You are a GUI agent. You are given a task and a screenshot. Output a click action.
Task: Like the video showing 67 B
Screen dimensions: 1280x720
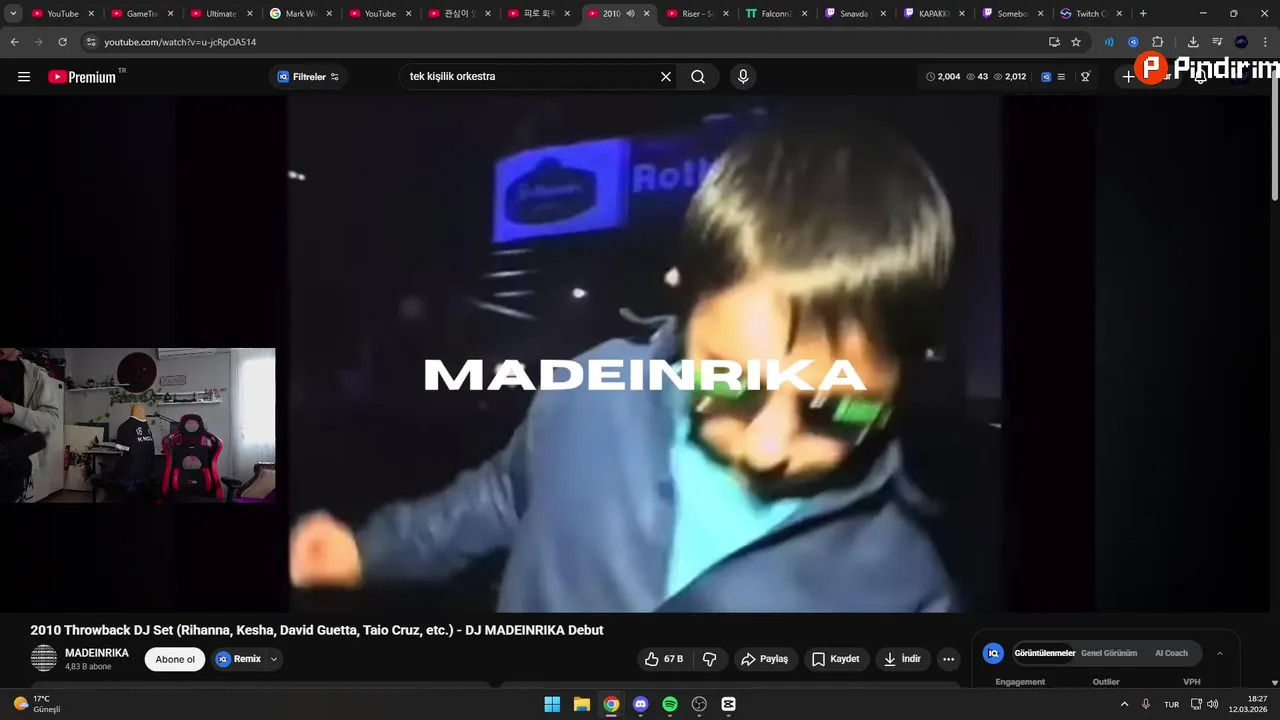pyautogui.click(x=664, y=659)
